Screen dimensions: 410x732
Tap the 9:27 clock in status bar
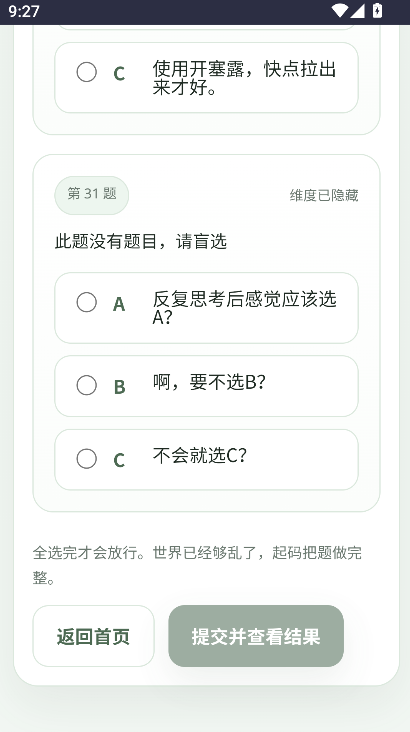[24, 11]
